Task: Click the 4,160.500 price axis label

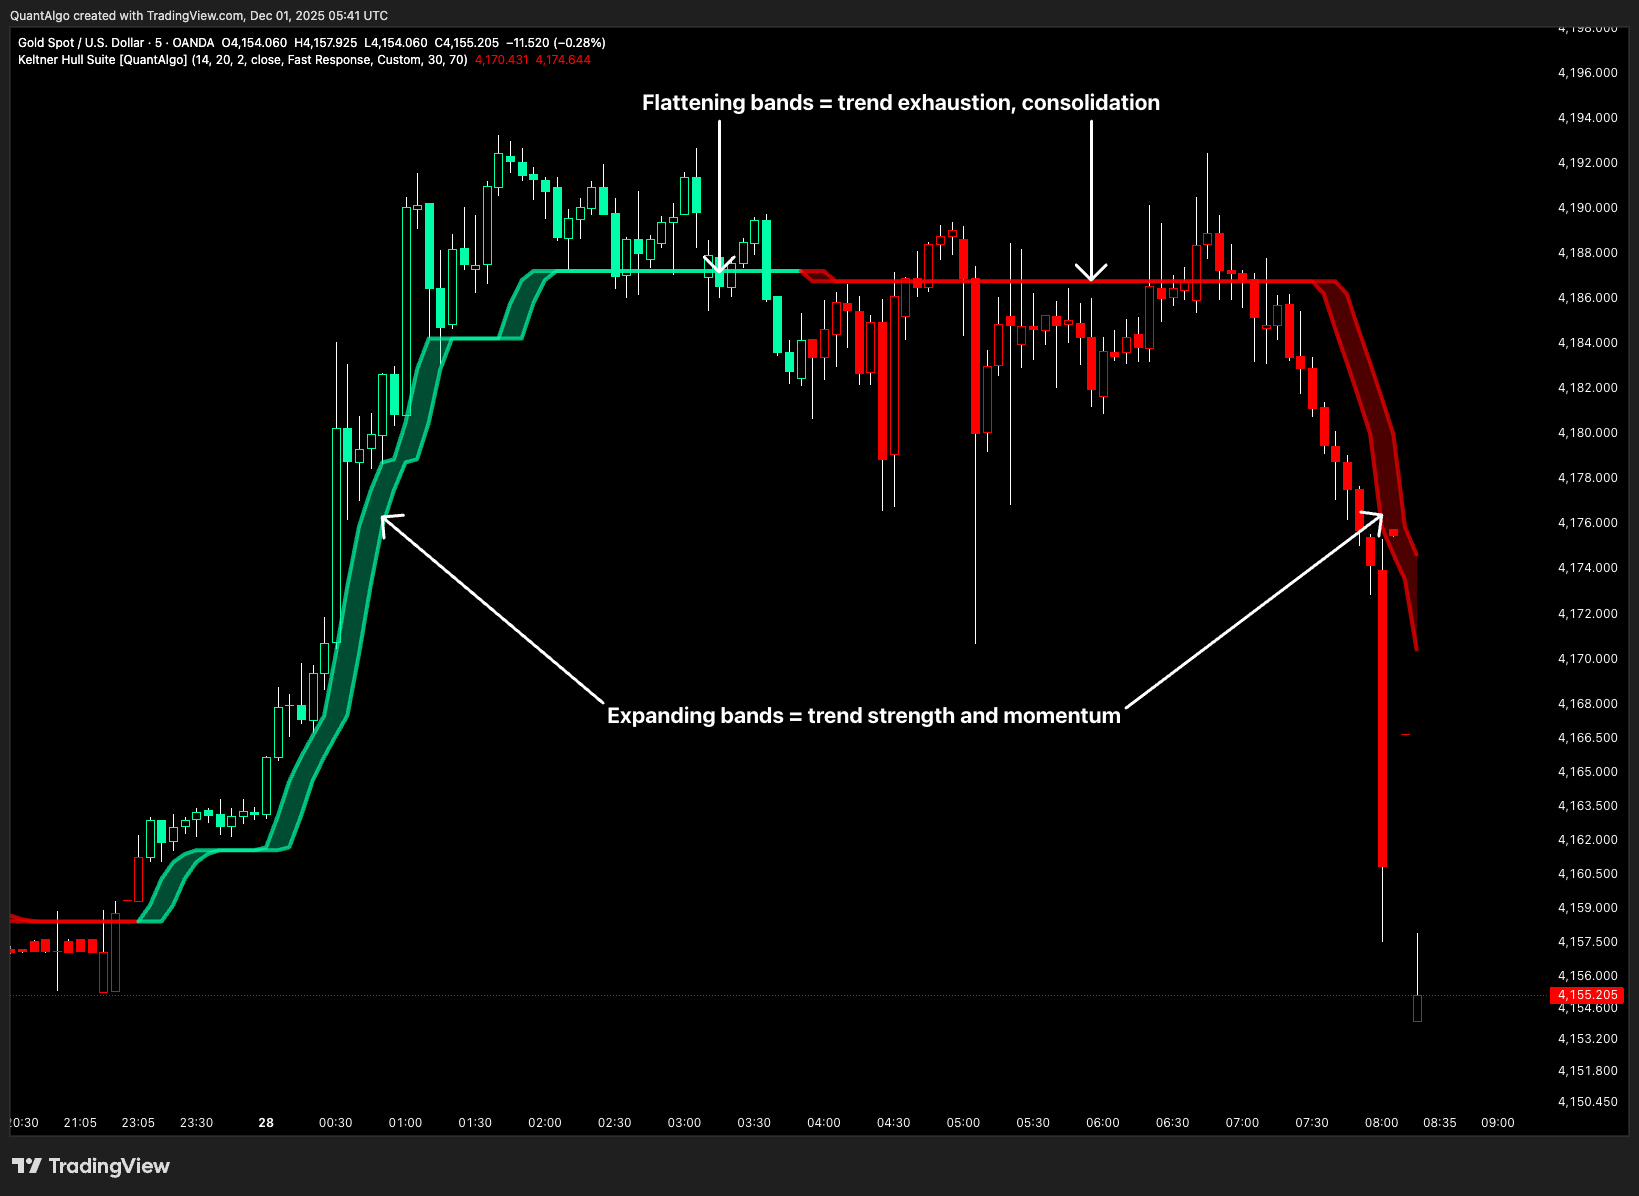Action: (1588, 874)
